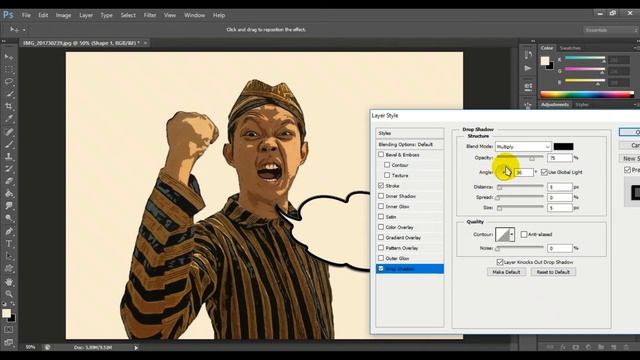Select the Healing Brush tool
Screen dimensions: 640x360
(x=9, y=132)
